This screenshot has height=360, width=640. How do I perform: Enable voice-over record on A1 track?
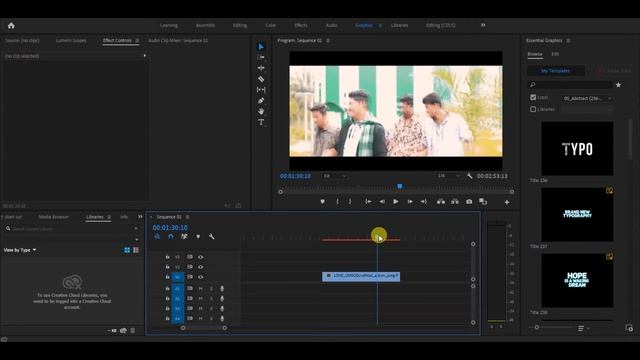(222, 289)
